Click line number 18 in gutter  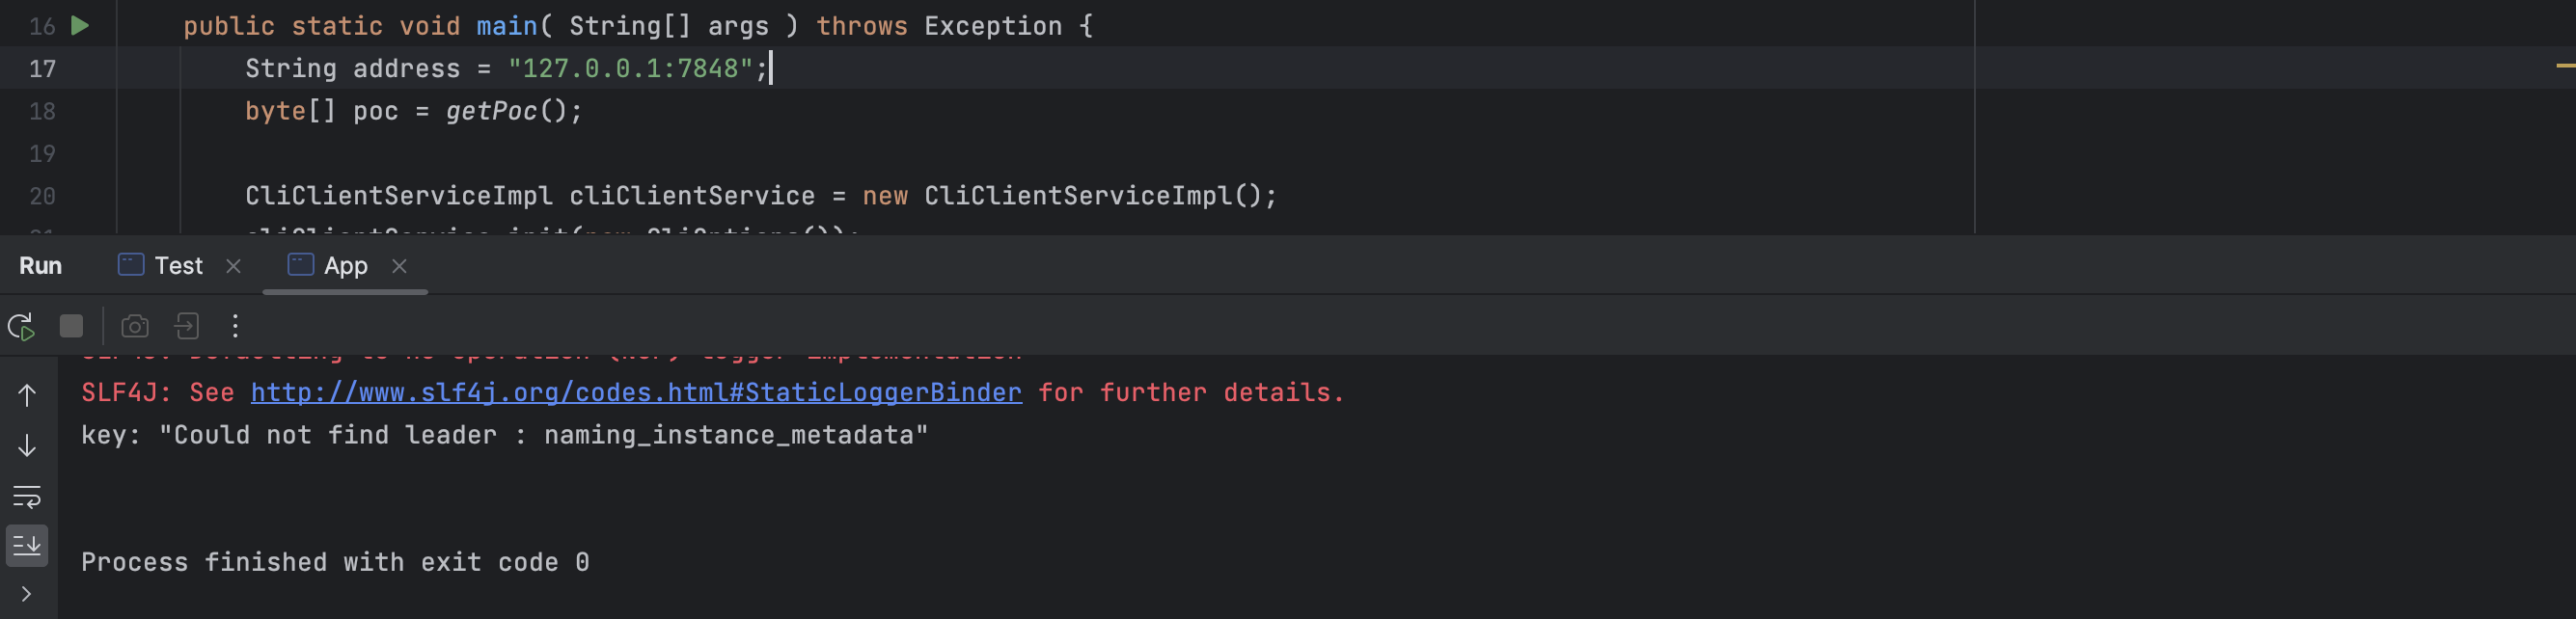[x=42, y=111]
